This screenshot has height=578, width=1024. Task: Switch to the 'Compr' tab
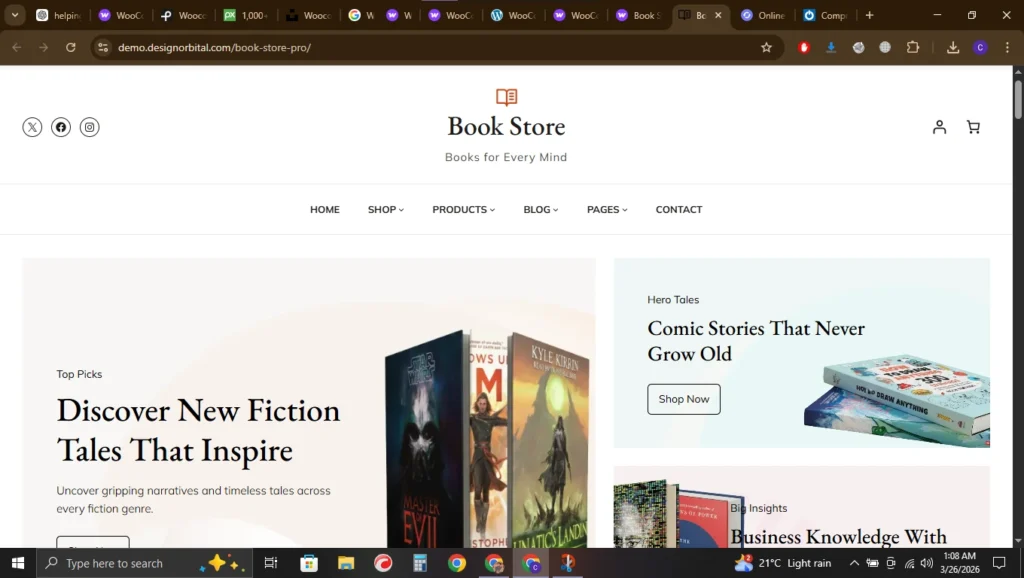pos(825,15)
